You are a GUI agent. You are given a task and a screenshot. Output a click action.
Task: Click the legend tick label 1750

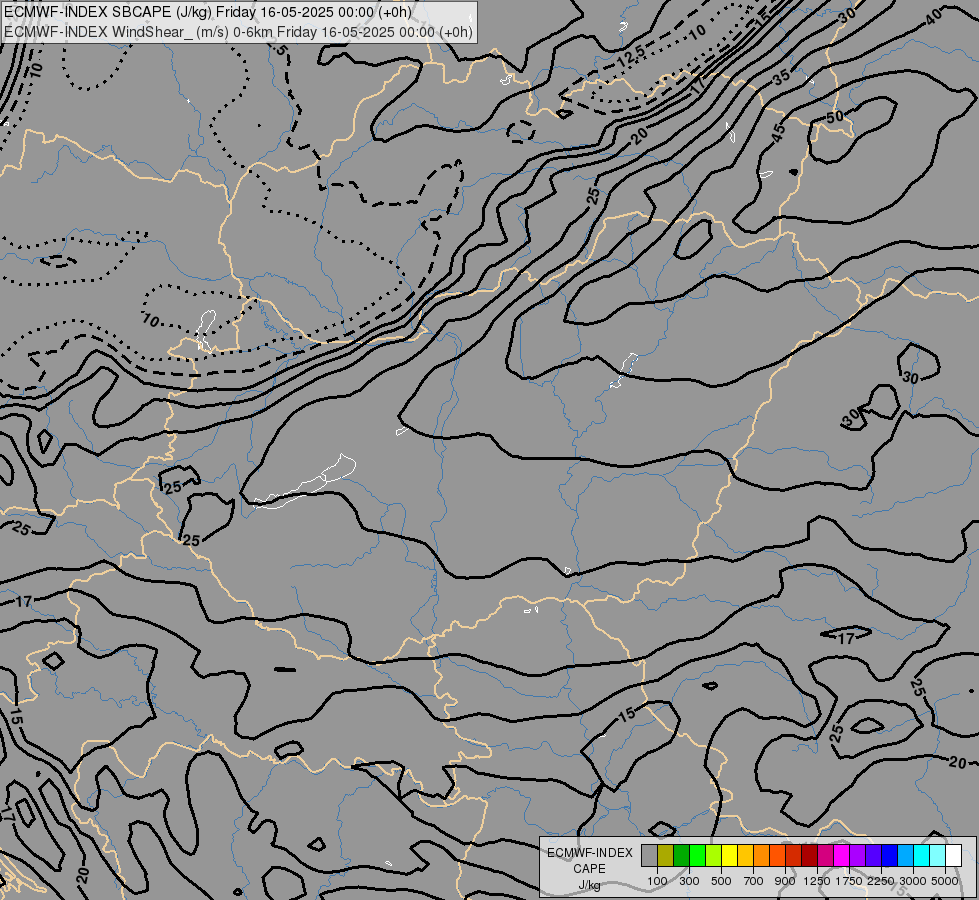pyautogui.click(x=849, y=881)
